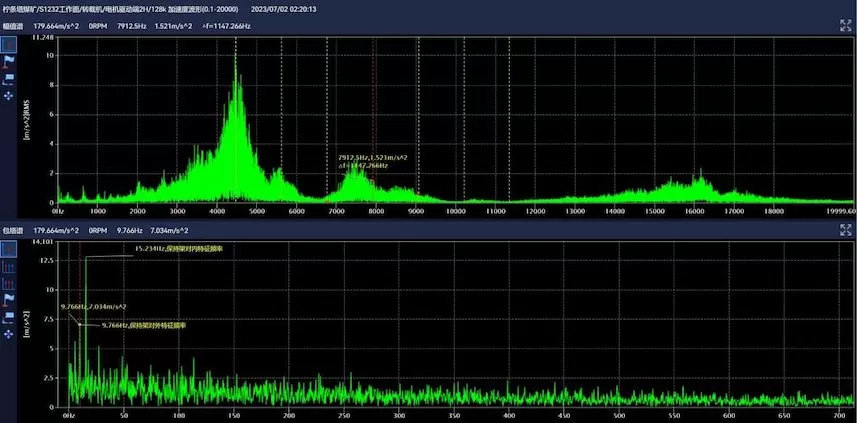Click the 2023/07/02 02:20:13 timestamp
Screen dimensions: 857x423
pyautogui.click(x=284, y=7)
